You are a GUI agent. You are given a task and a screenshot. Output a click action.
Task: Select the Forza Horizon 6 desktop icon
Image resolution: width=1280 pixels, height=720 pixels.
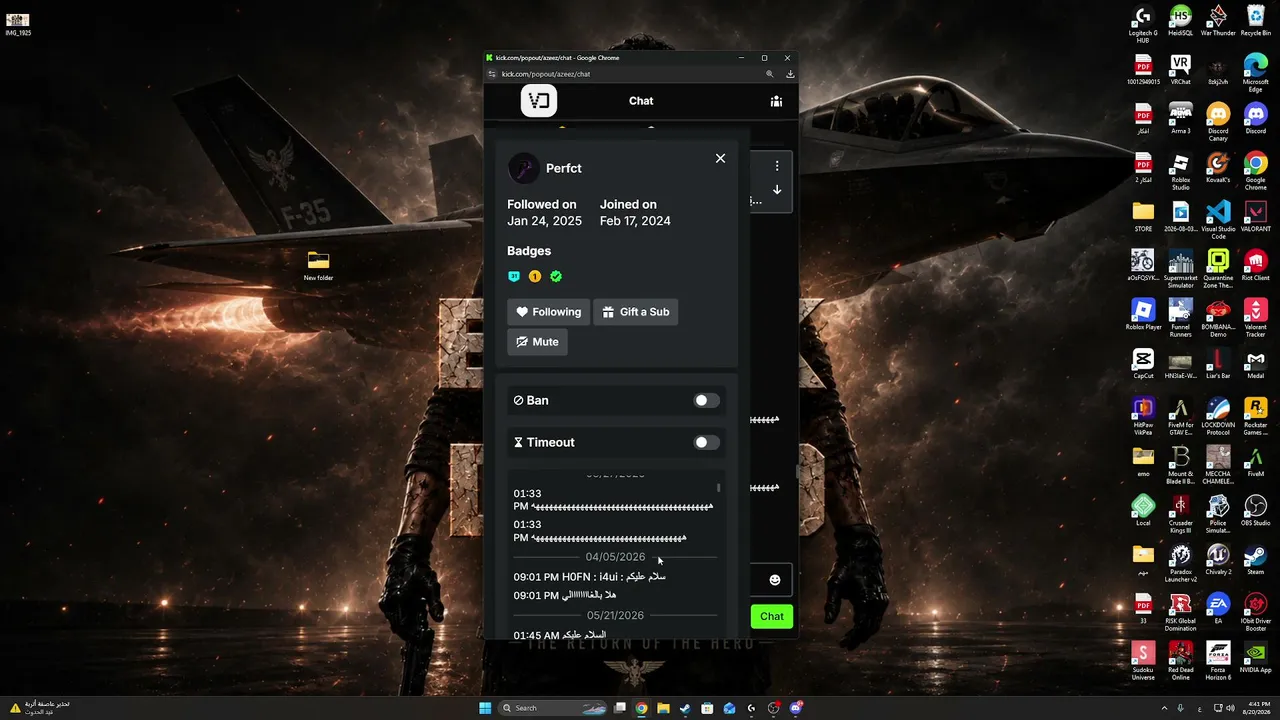pos(1218,660)
